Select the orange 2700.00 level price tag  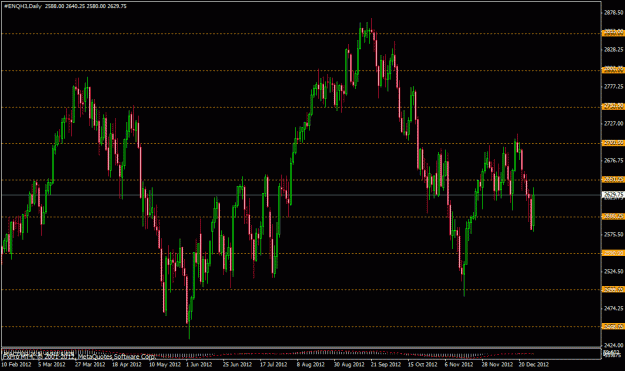click(x=613, y=143)
